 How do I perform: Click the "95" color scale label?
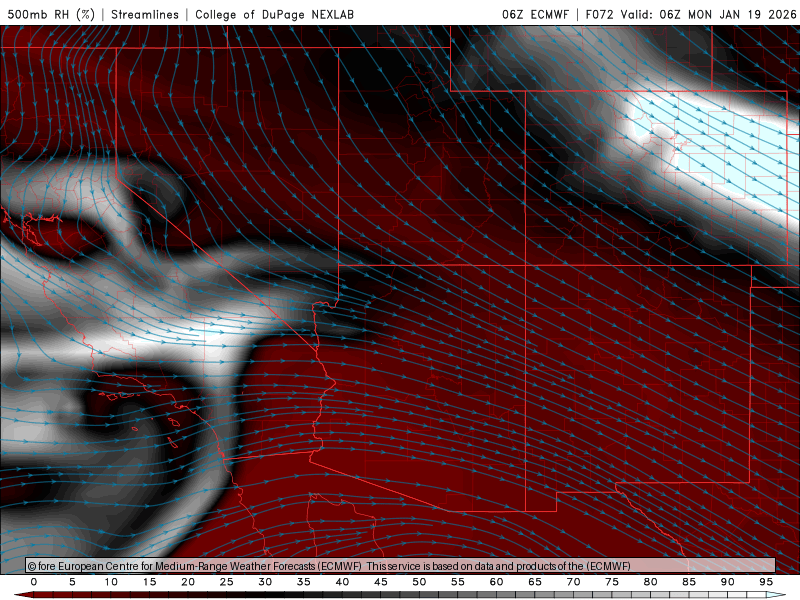766,582
